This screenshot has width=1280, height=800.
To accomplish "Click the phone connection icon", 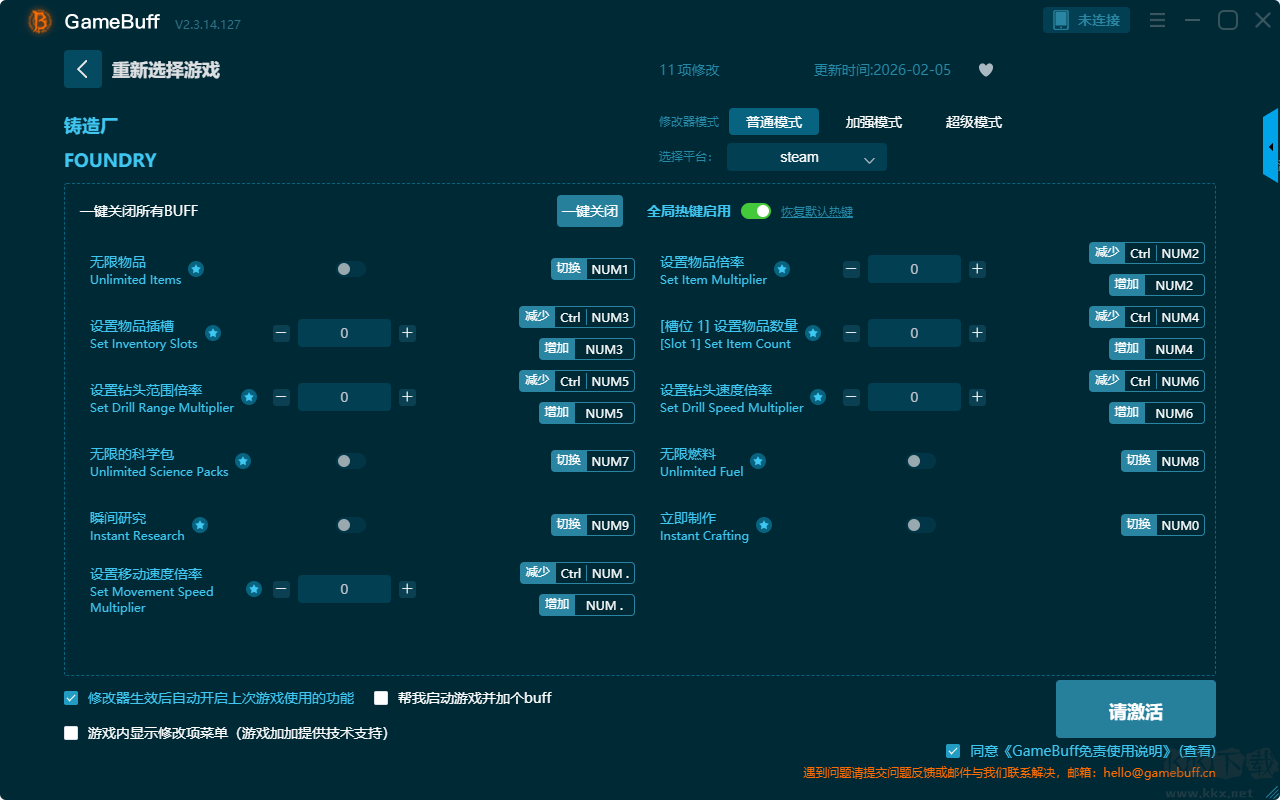I will tap(1061, 20).
